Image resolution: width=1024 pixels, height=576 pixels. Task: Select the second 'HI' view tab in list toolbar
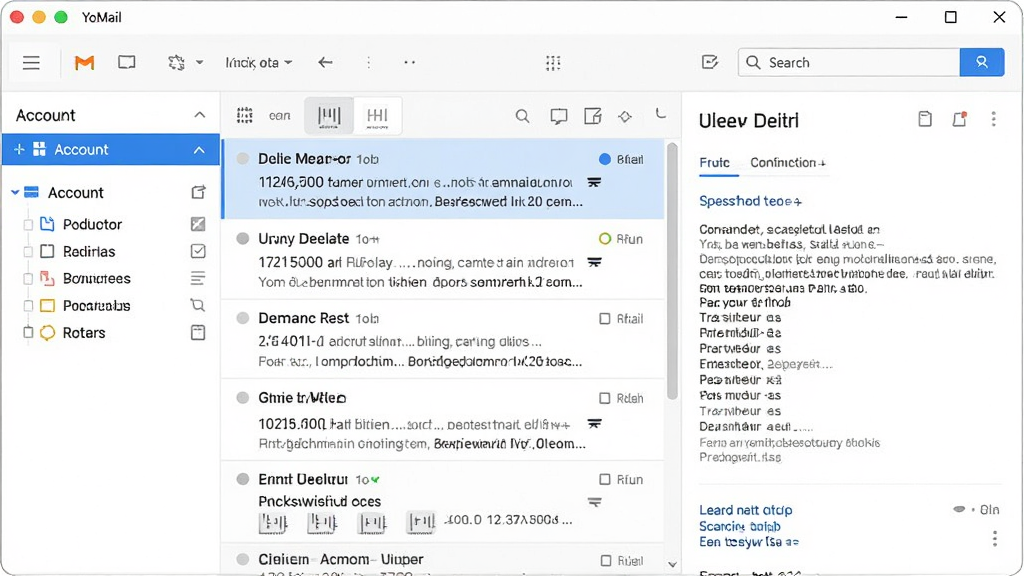point(377,116)
